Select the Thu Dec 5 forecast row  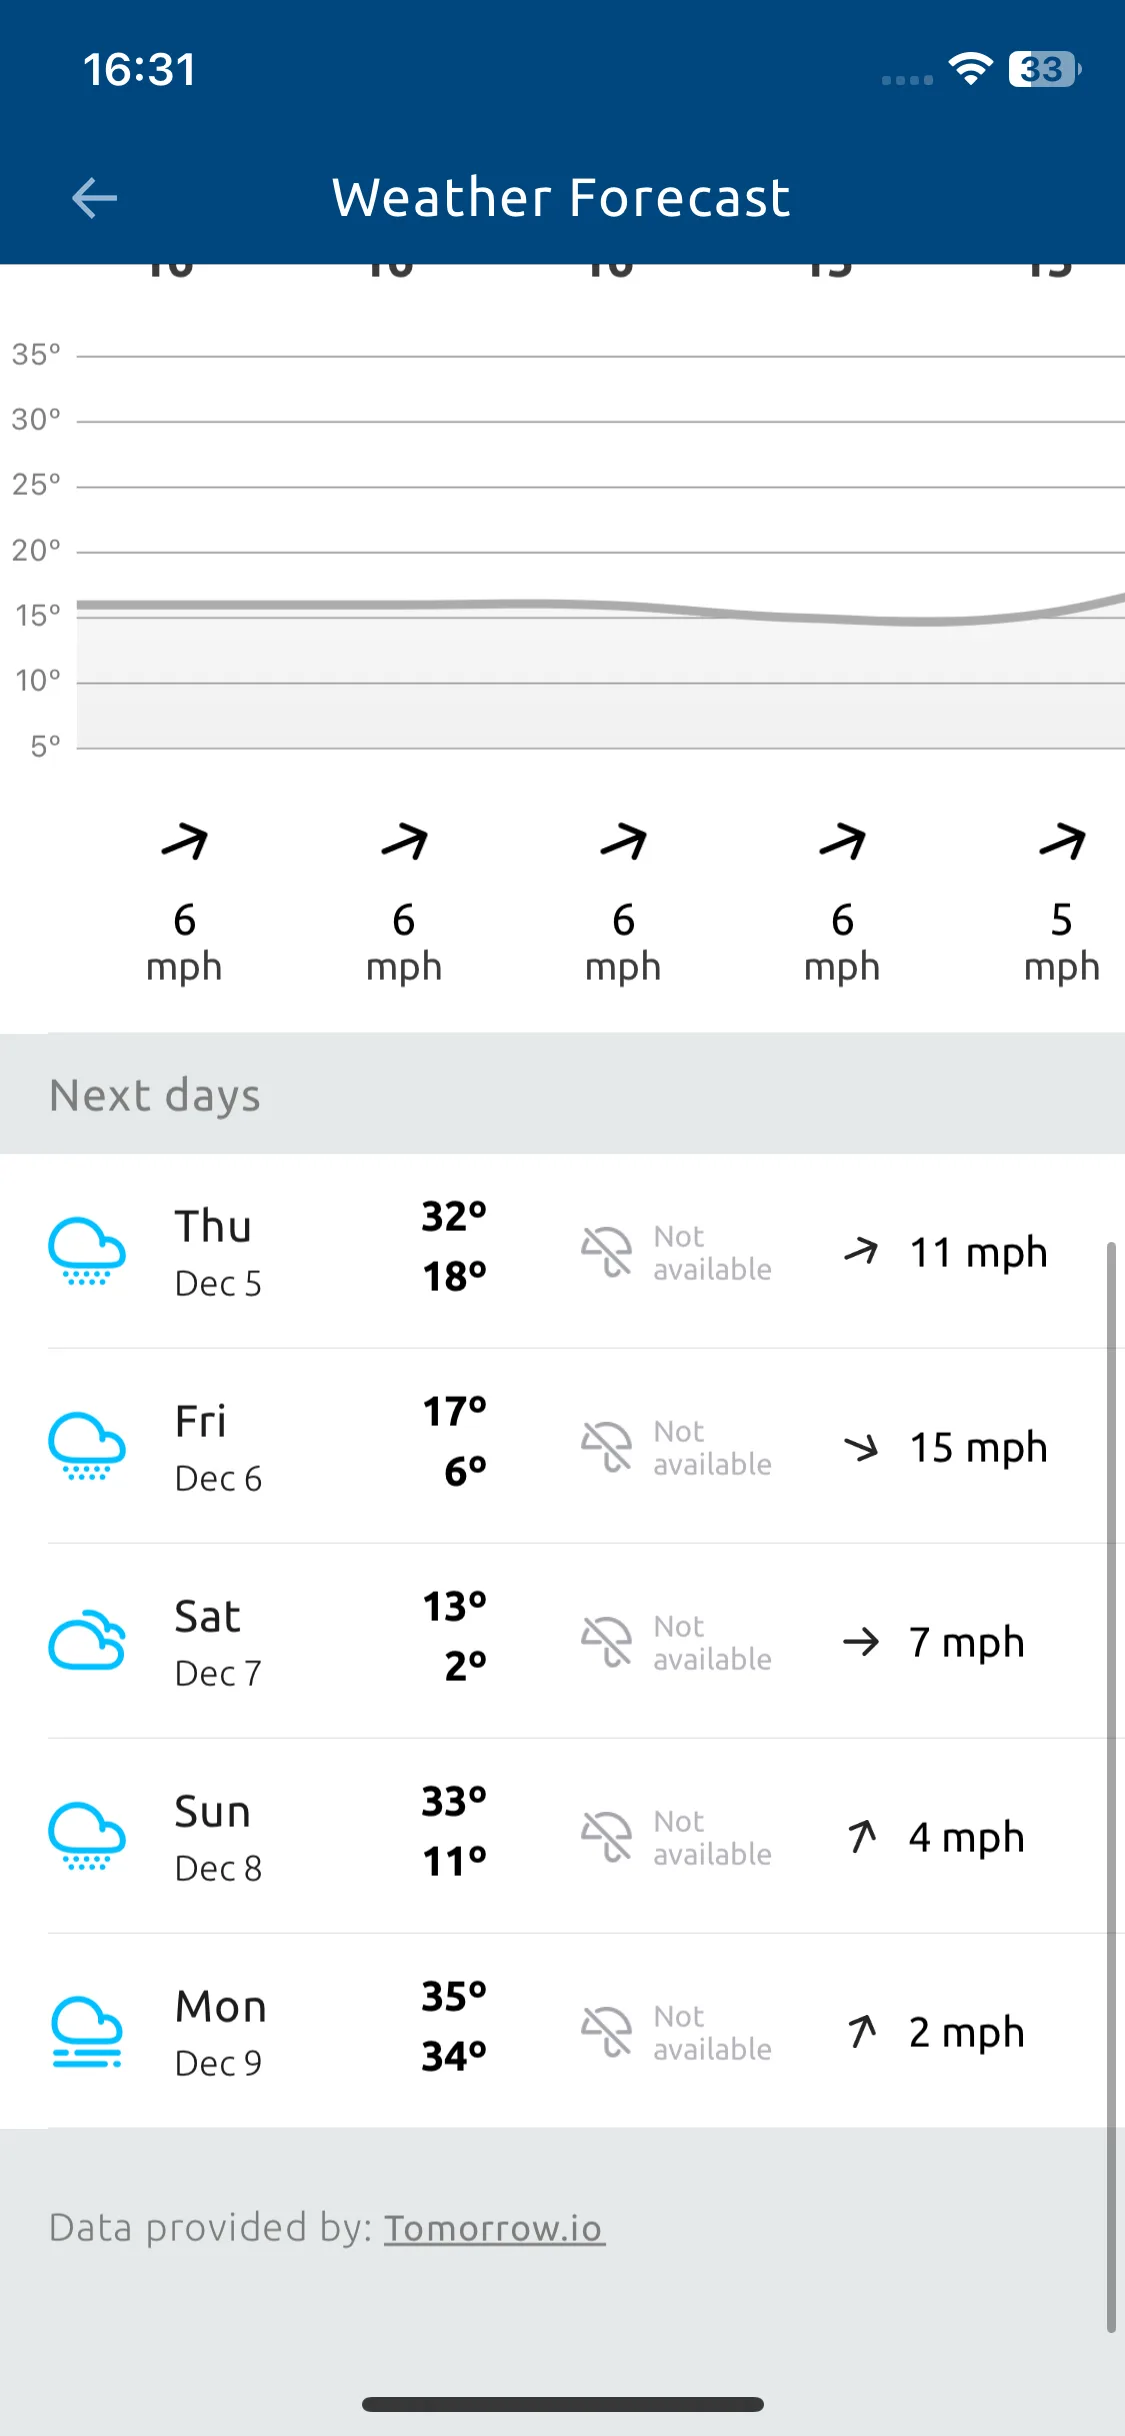(x=562, y=1251)
